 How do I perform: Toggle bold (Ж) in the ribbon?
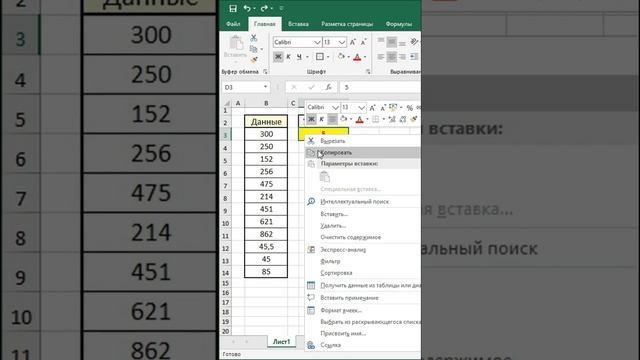[278, 57]
